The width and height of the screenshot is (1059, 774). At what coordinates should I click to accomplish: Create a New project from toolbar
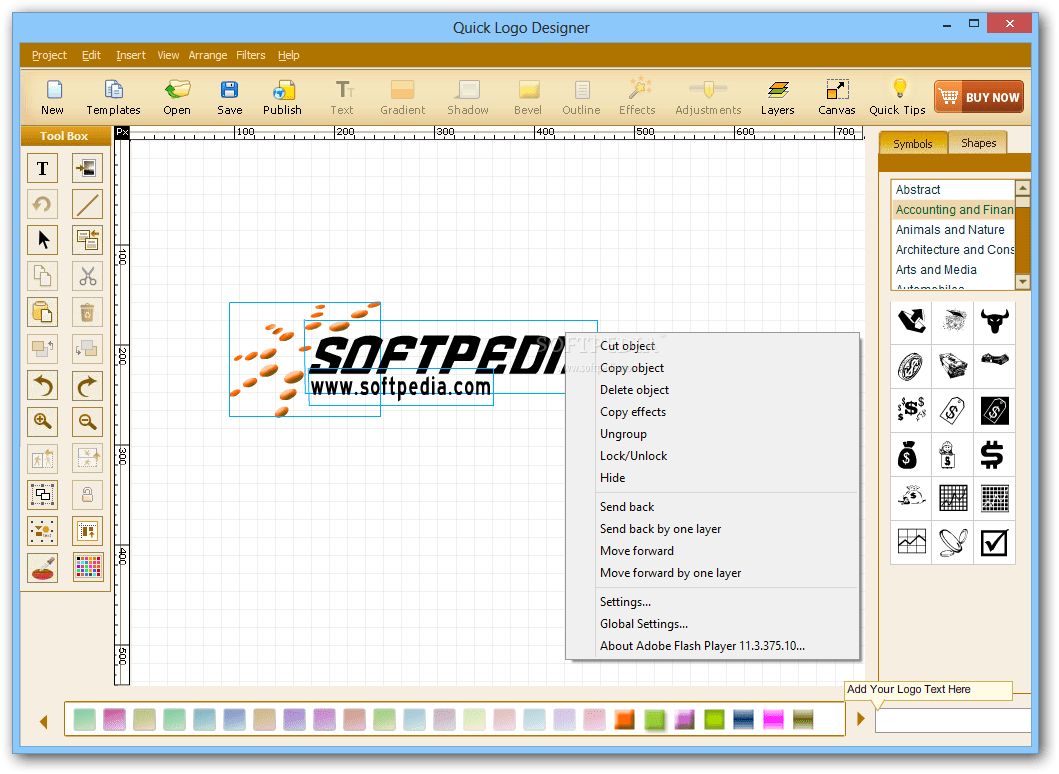click(53, 98)
